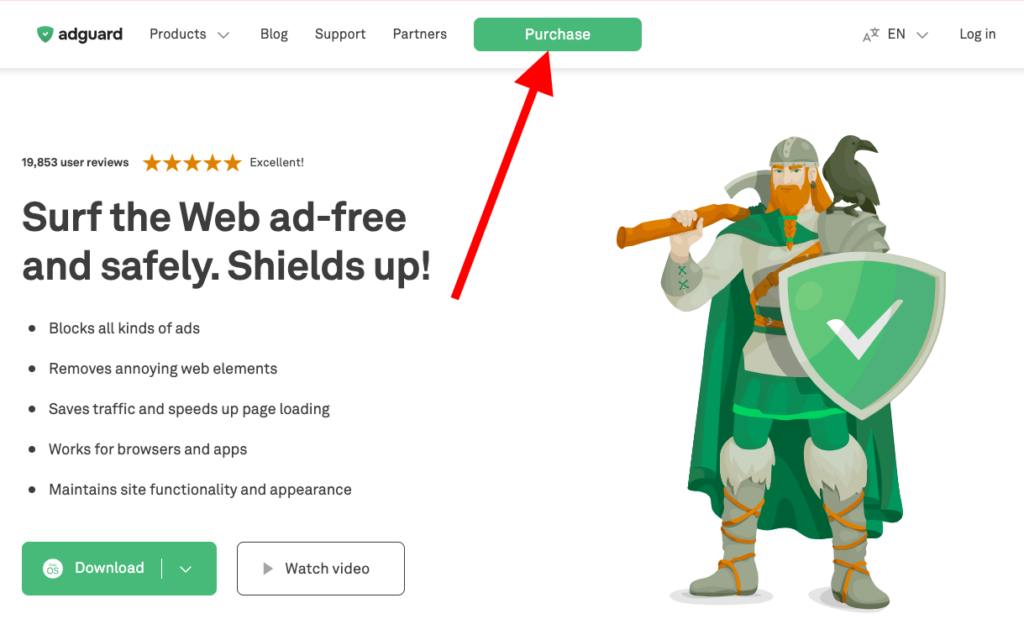Image resolution: width=1024 pixels, height=619 pixels.
Task: Click the play triangle on Watch video
Action: [267, 569]
